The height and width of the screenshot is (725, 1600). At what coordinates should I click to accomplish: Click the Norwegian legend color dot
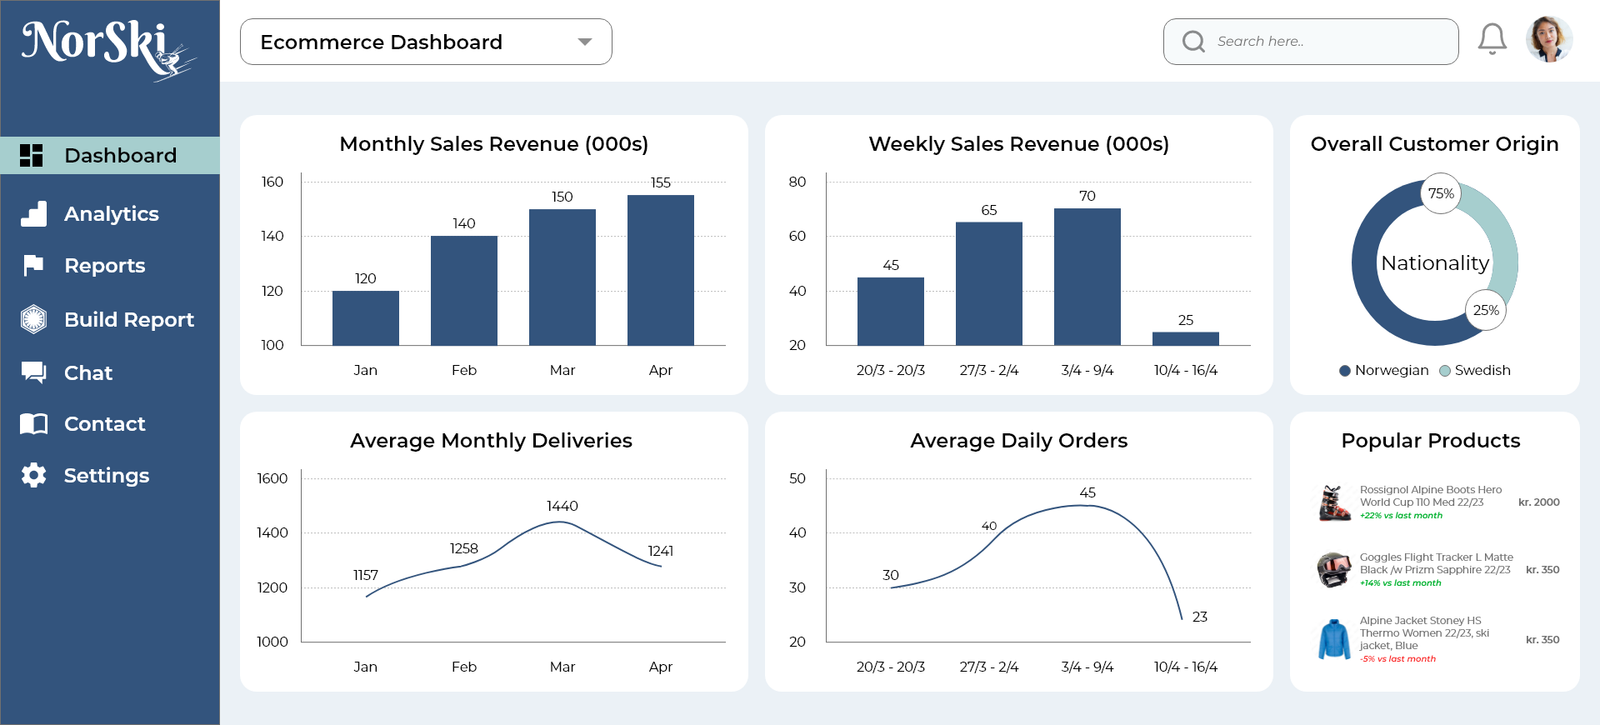click(x=1345, y=371)
